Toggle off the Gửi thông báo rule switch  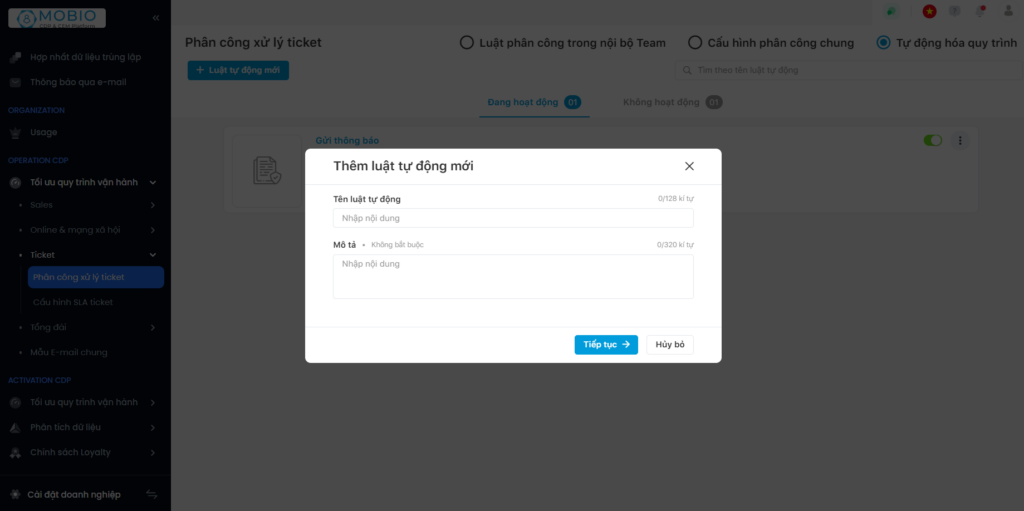[x=932, y=141]
